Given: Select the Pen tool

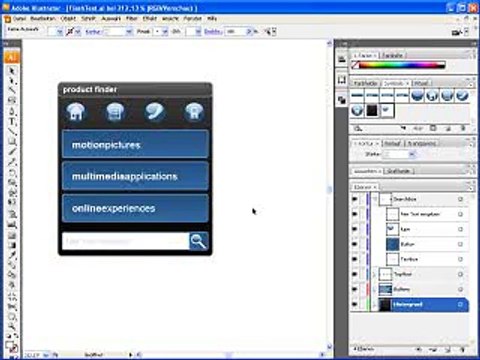Looking at the screenshot, I should pyautogui.click(x=12, y=111).
